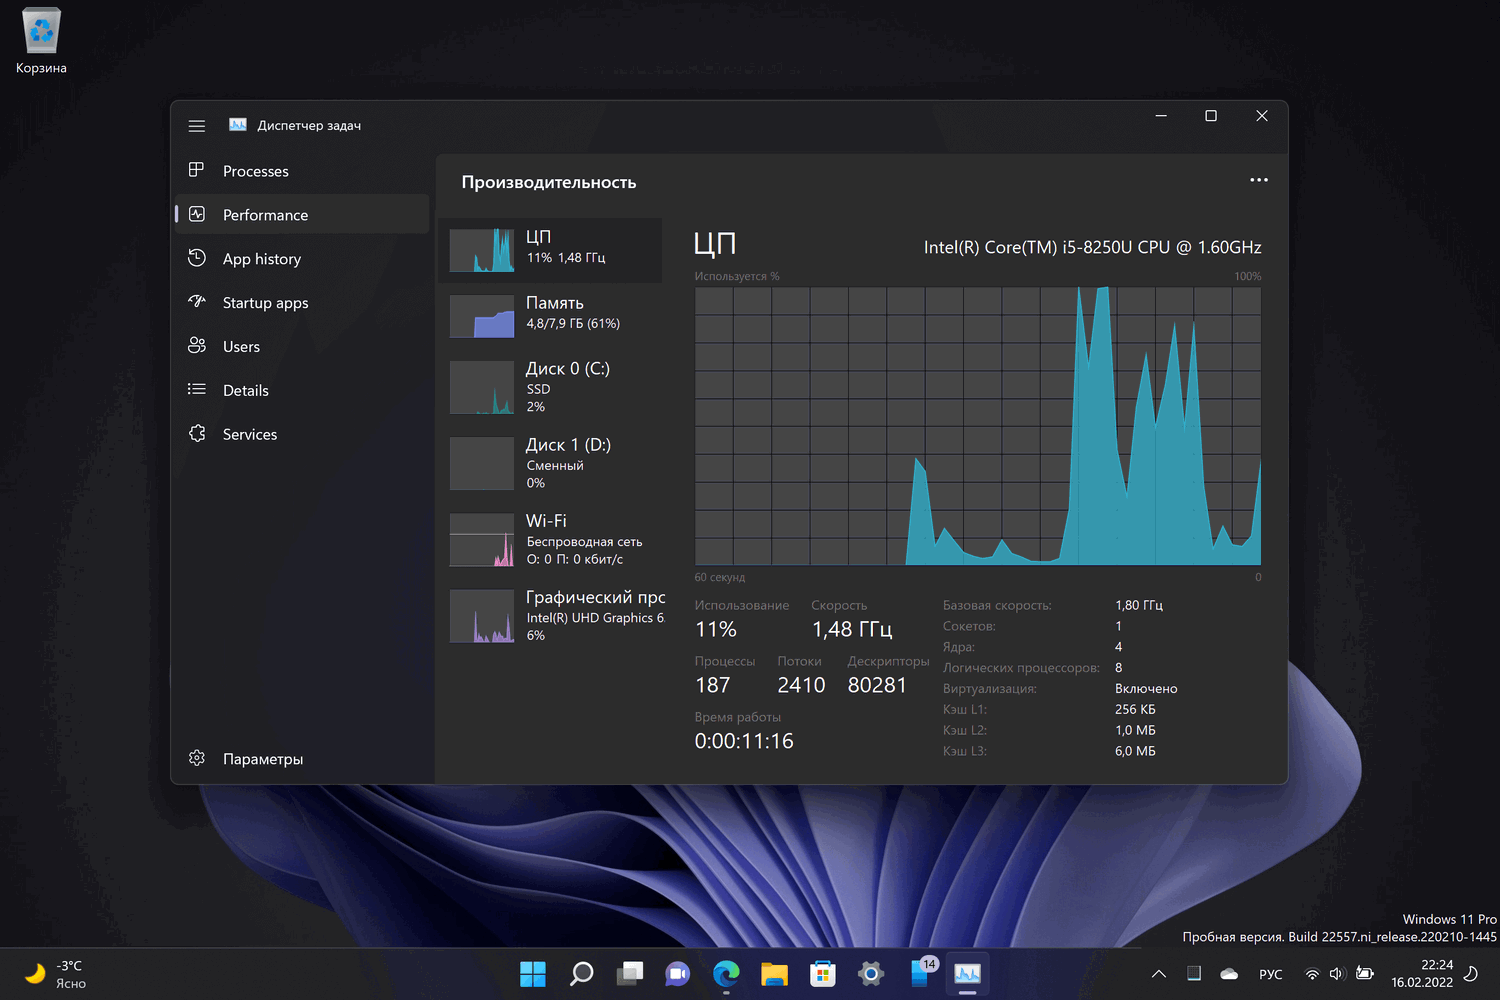Click the Details list icon in sidebar
1500x1000 pixels.
(x=197, y=390)
